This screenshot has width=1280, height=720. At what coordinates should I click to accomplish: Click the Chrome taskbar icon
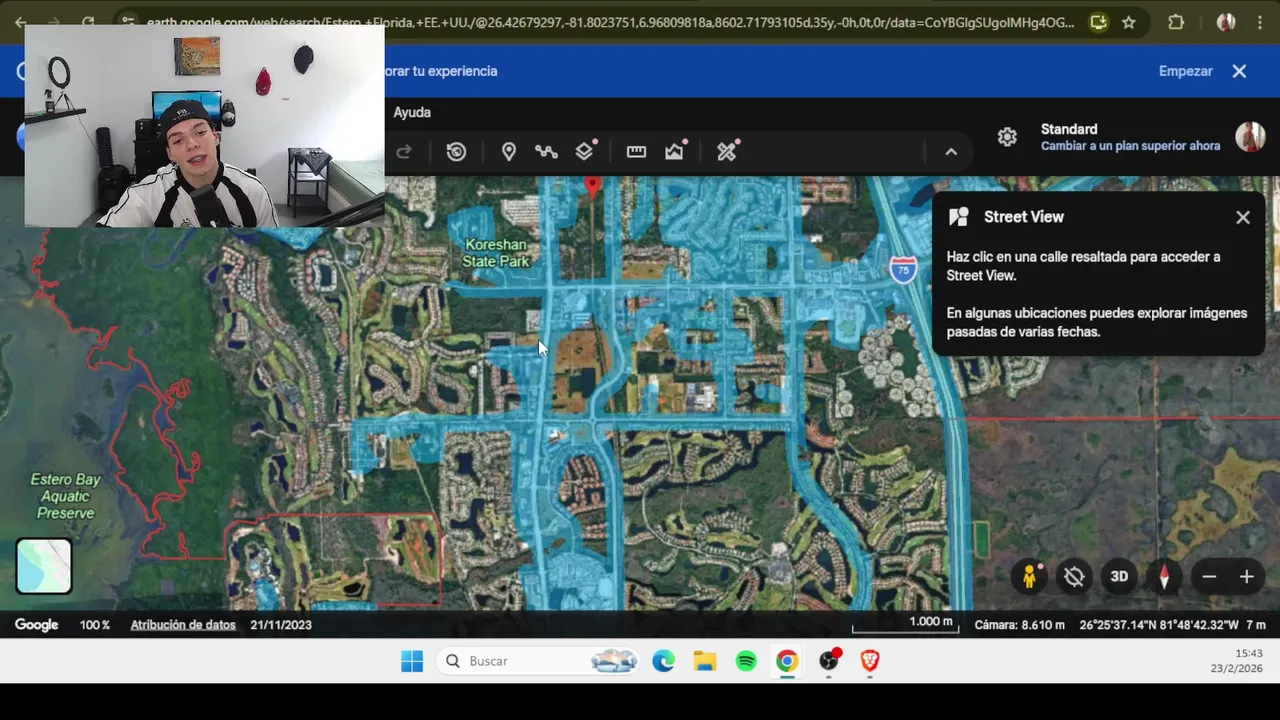(787, 661)
